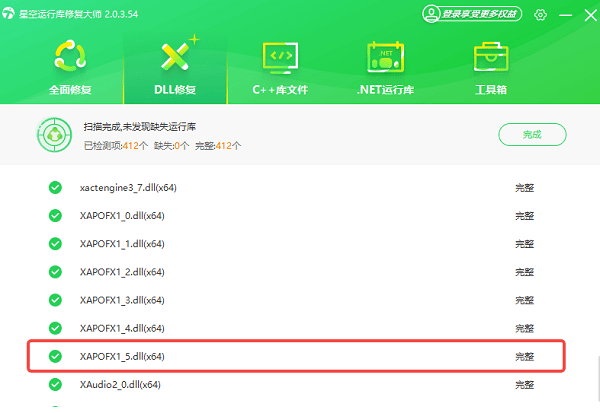Open the .NET运行库 tab
The height and width of the screenshot is (413, 600).
tap(385, 90)
